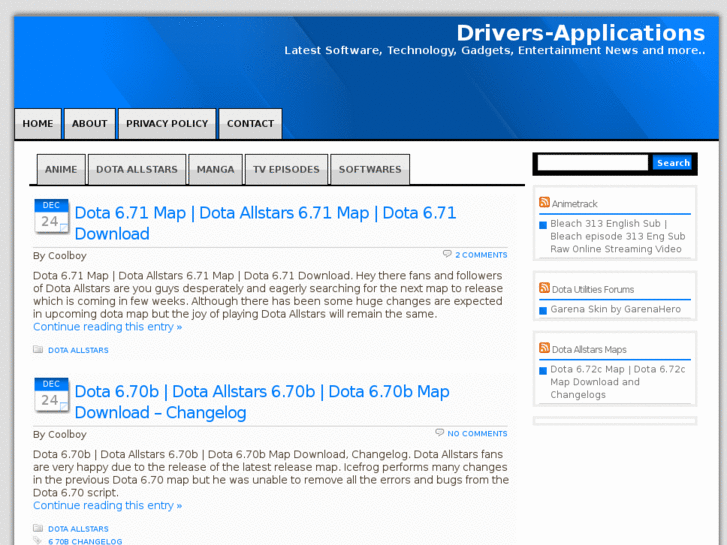Open the Dota Utilities Forums feed heading

tap(593, 289)
